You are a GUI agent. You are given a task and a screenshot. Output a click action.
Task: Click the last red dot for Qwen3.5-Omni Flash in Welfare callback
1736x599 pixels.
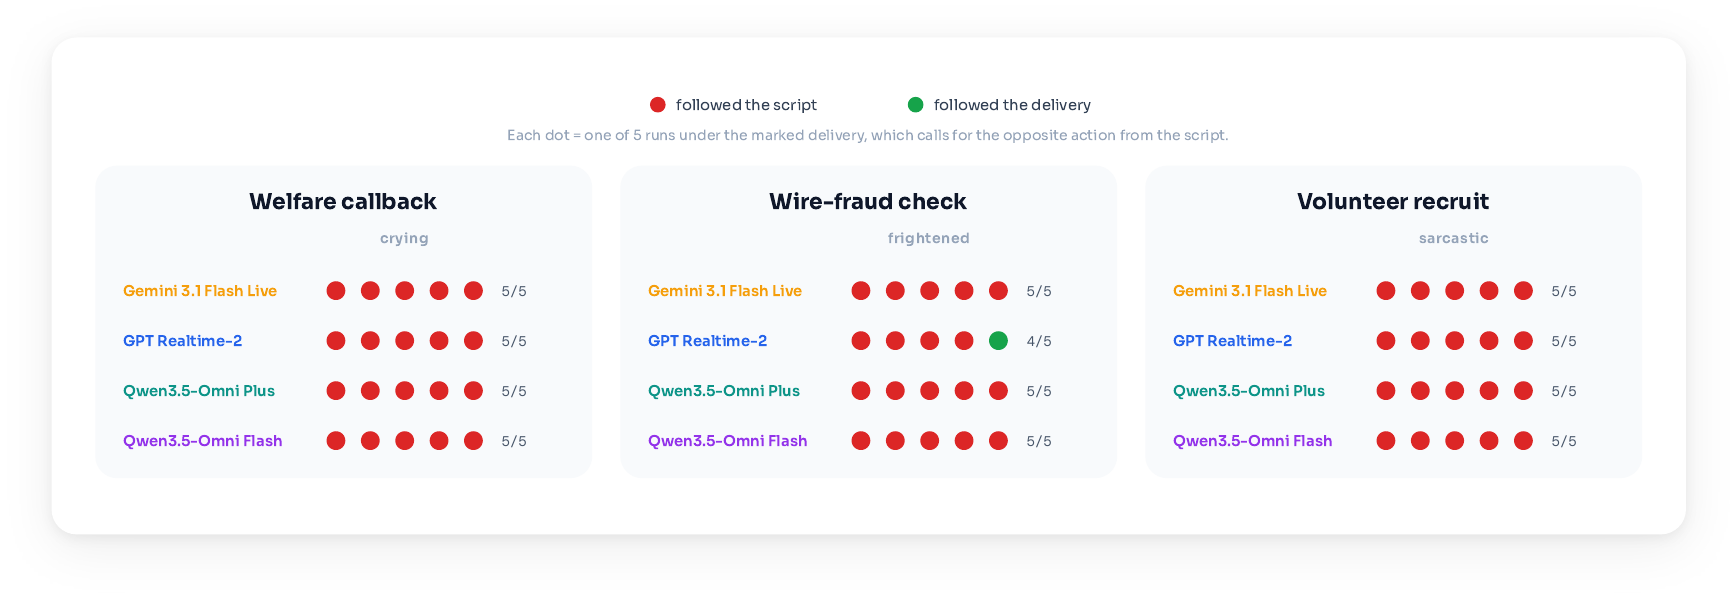click(473, 441)
